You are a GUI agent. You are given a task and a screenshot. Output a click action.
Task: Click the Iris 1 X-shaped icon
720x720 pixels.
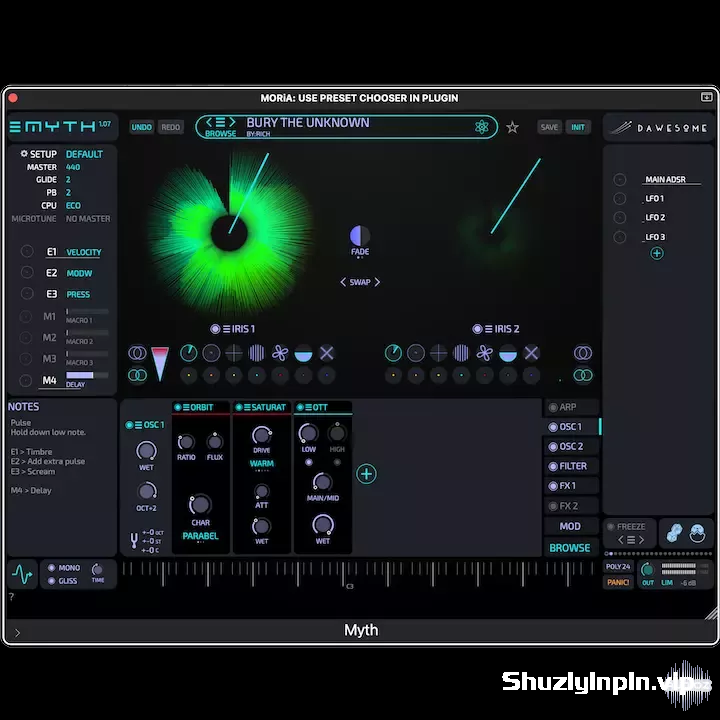[326, 353]
